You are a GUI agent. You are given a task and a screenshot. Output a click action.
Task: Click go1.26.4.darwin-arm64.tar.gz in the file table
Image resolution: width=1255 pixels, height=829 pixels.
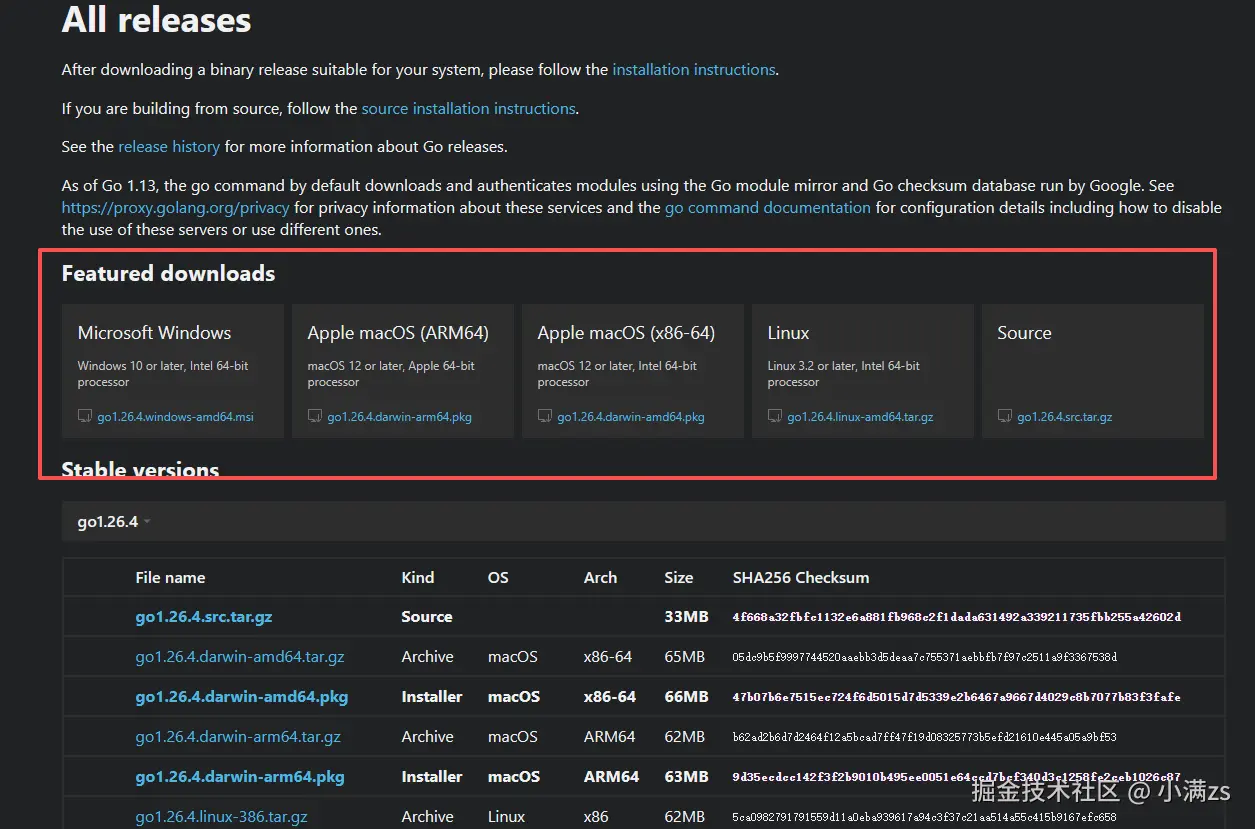238,737
